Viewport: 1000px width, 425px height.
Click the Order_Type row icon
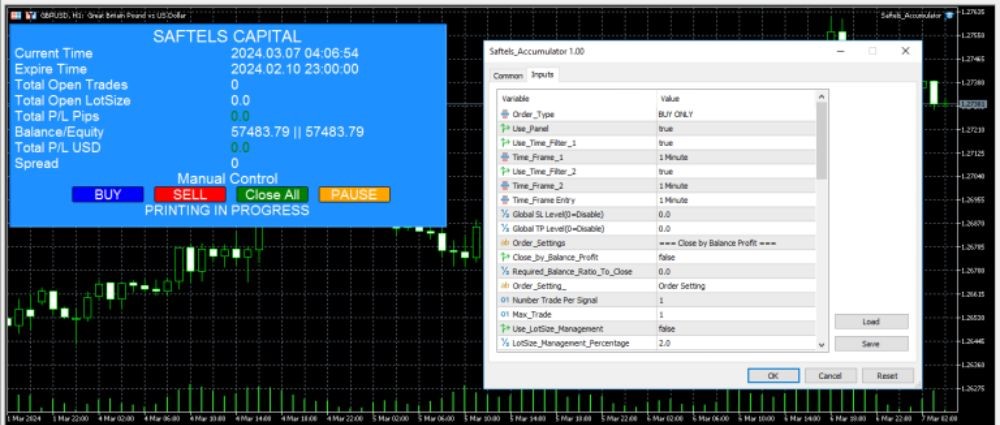[505, 114]
